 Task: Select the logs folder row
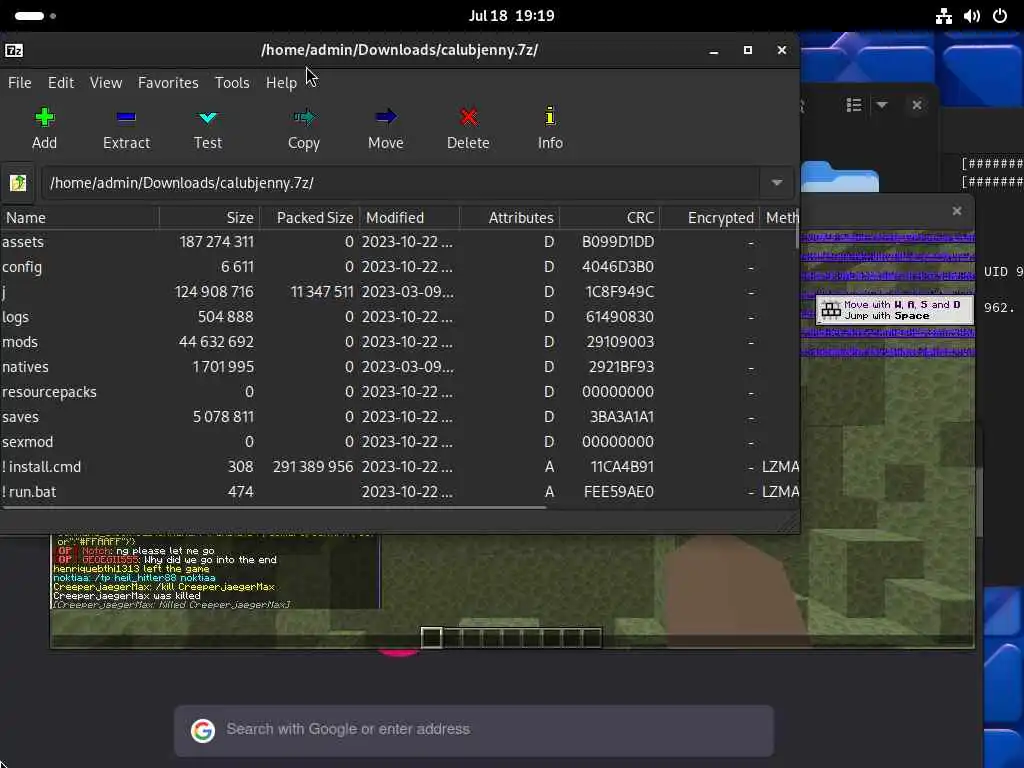point(400,317)
